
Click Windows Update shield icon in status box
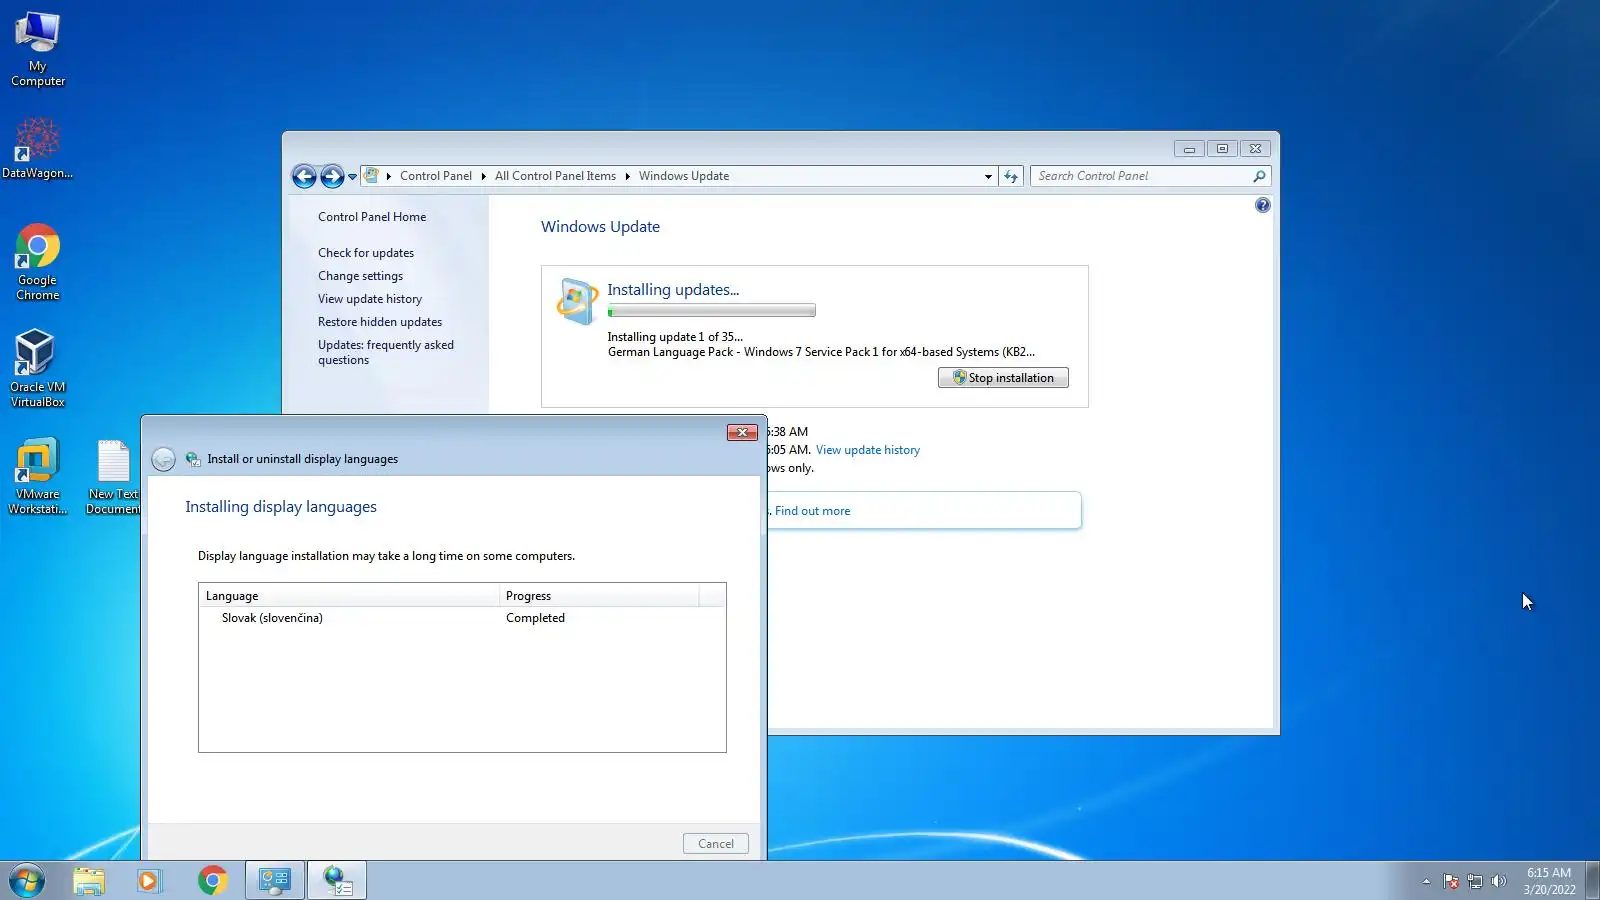577,301
